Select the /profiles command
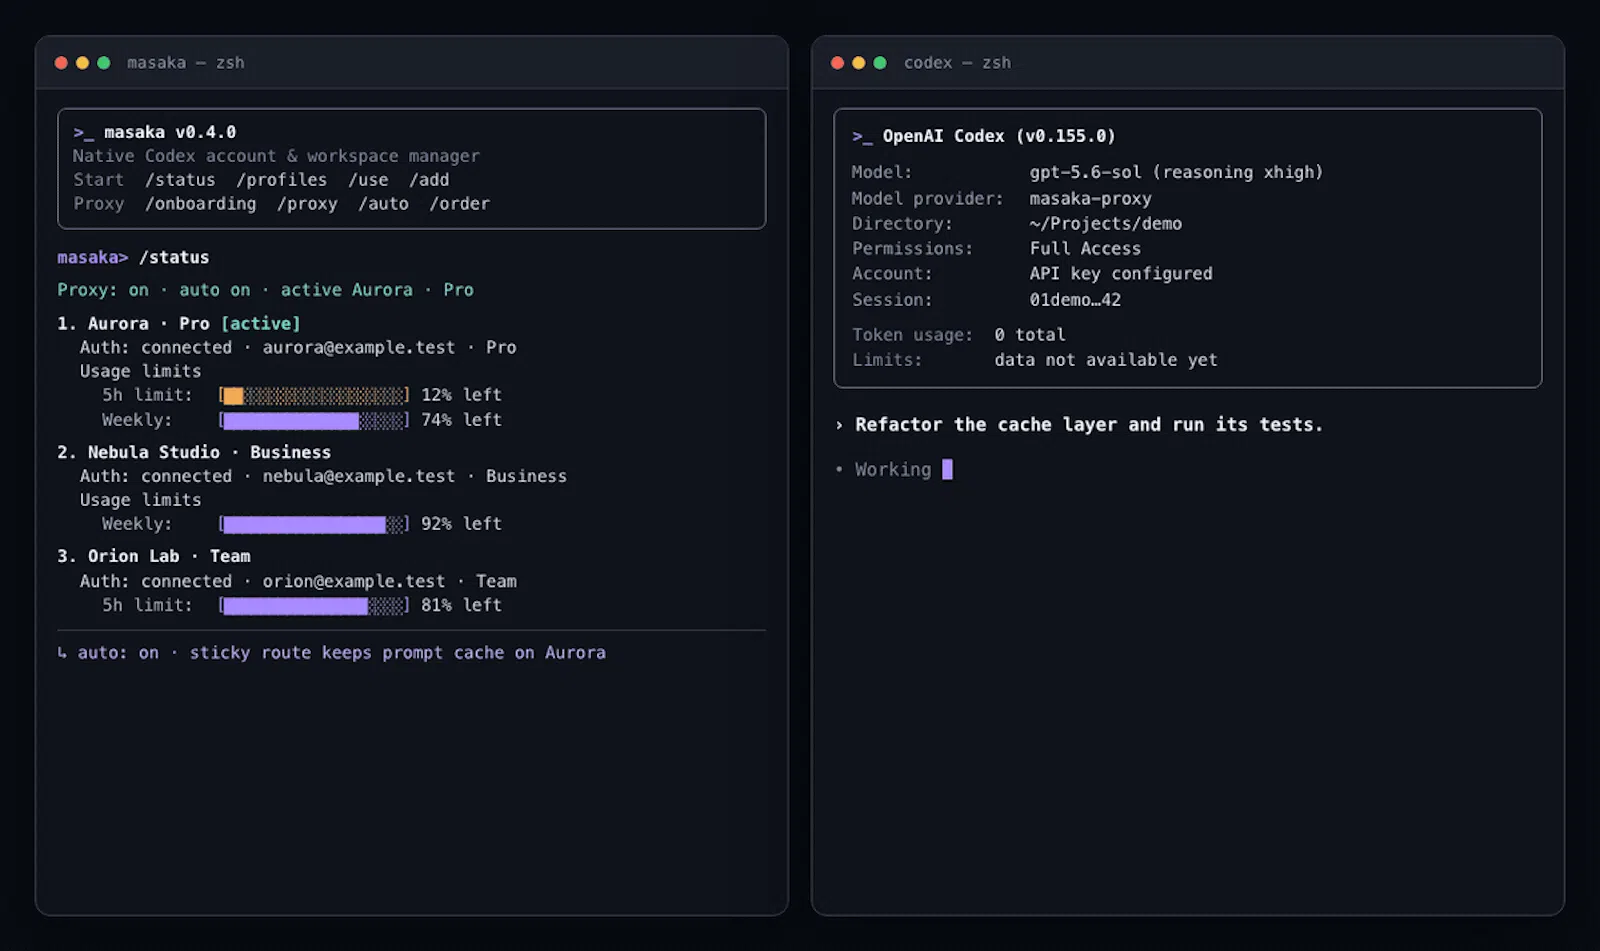This screenshot has width=1600, height=951. click(x=282, y=180)
